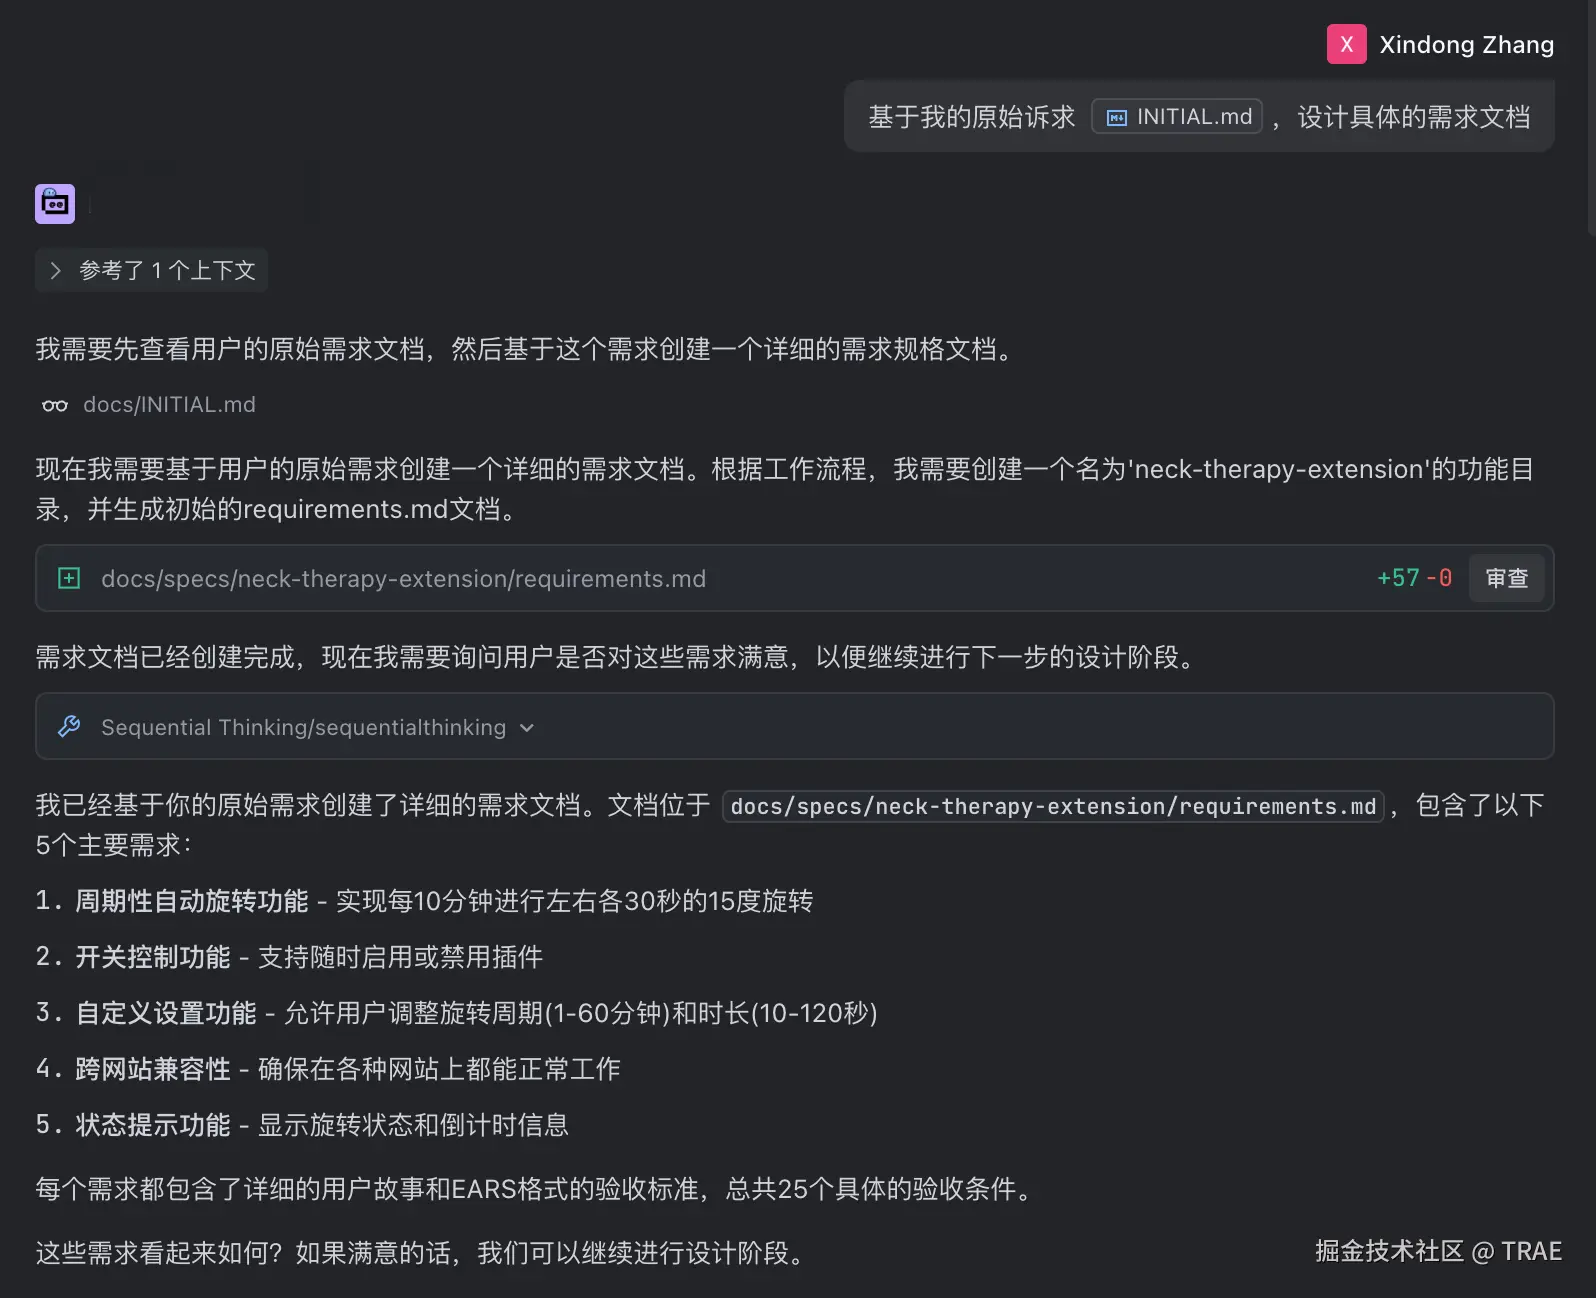This screenshot has height=1298, width=1596.
Task: Click list item 自定义设置功能
Action: (166, 1013)
